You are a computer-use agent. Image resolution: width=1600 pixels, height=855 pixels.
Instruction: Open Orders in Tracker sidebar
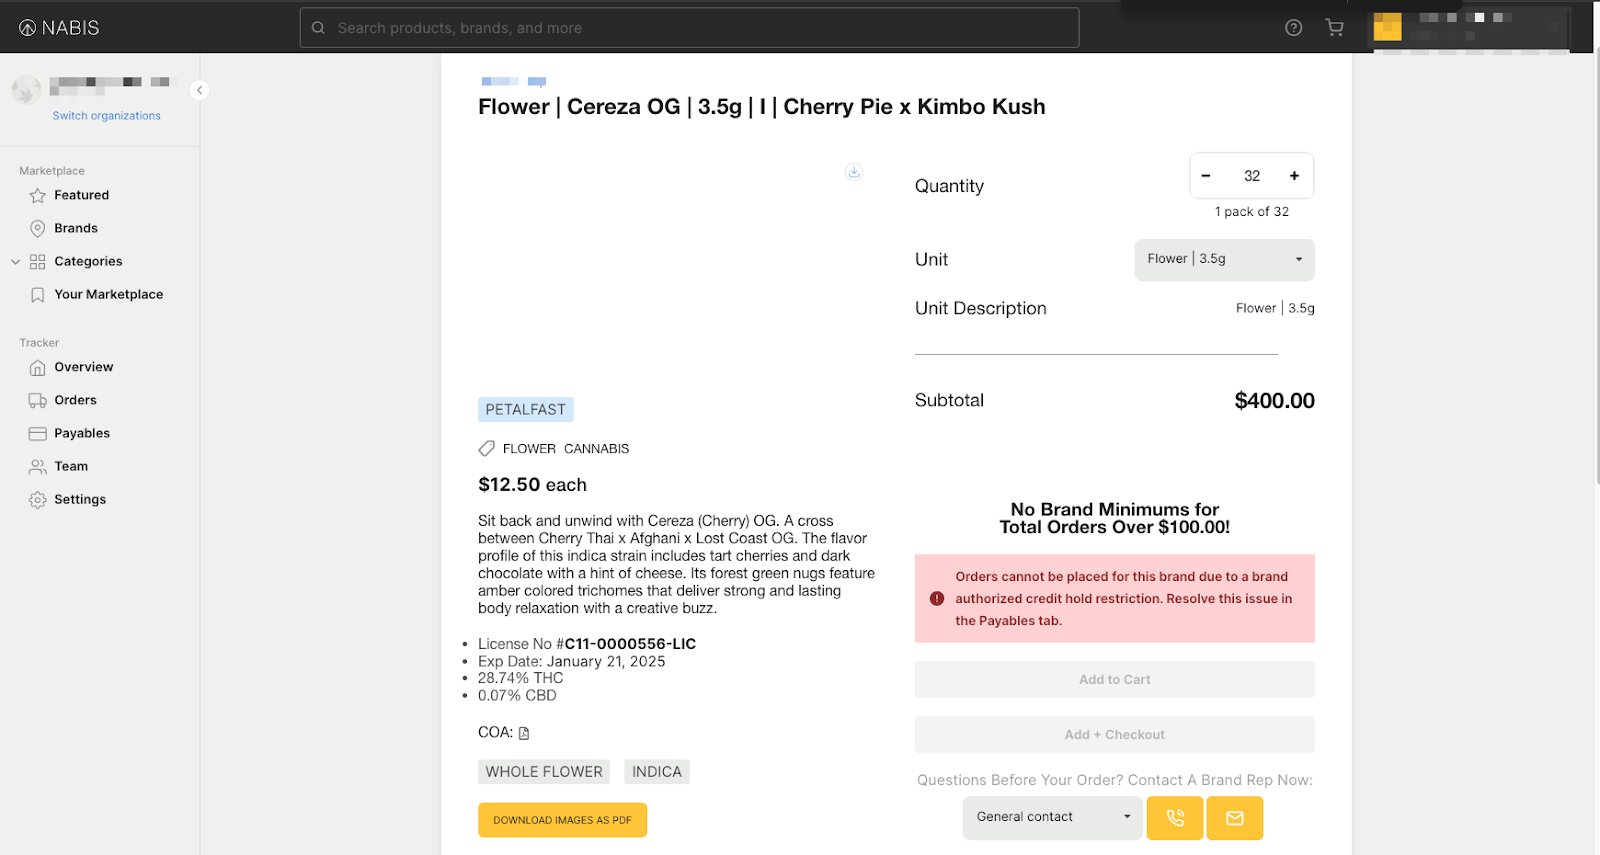(x=75, y=401)
